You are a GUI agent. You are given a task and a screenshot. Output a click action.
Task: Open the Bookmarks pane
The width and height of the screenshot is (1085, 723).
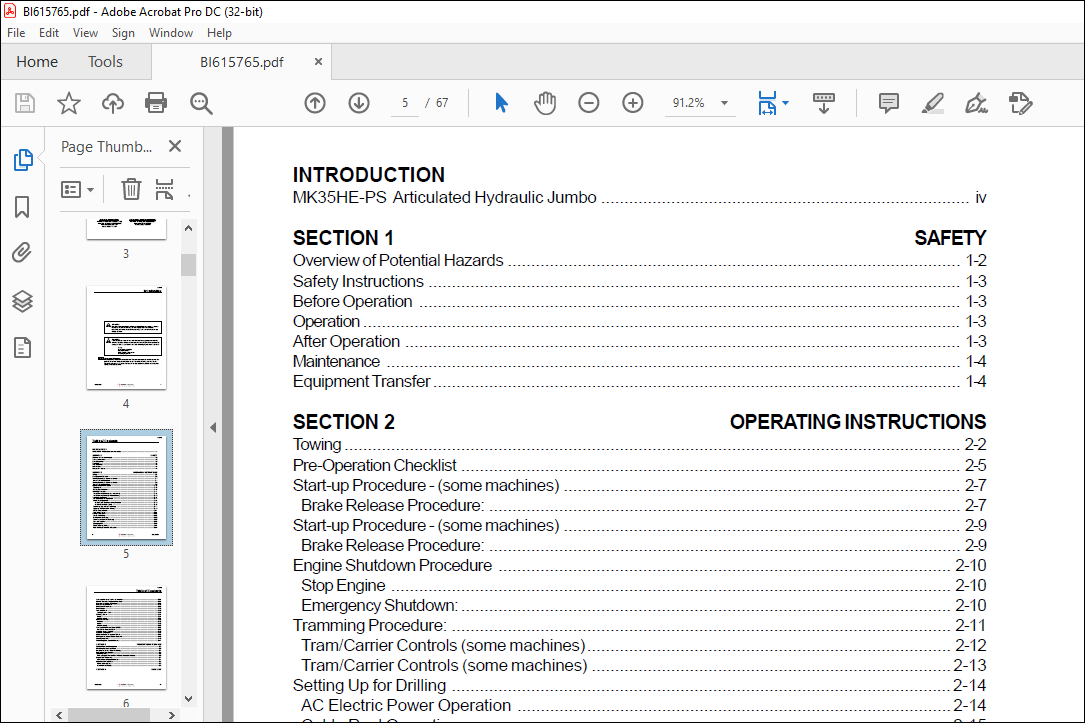click(22, 207)
